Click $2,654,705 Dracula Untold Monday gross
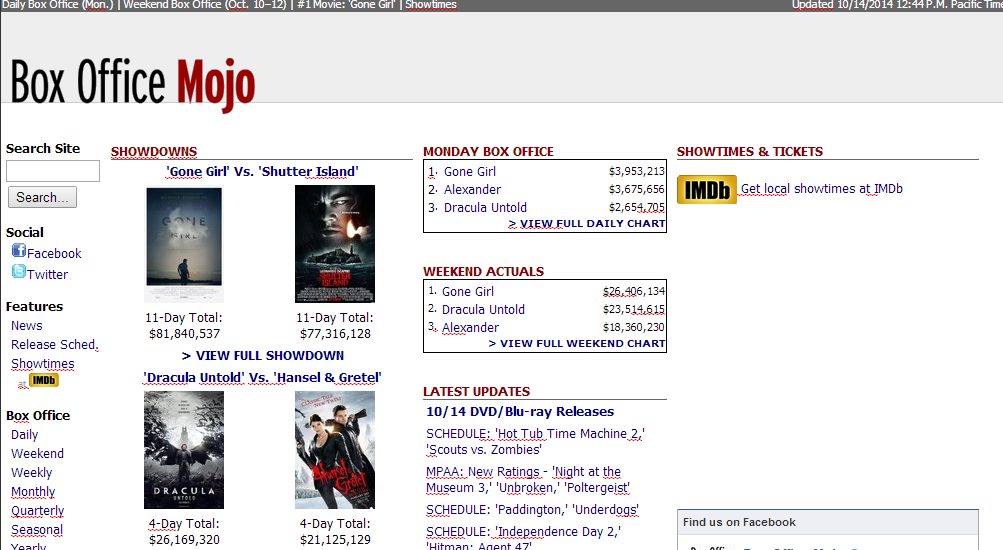The height and width of the screenshot is (550, 1003). 636,207
